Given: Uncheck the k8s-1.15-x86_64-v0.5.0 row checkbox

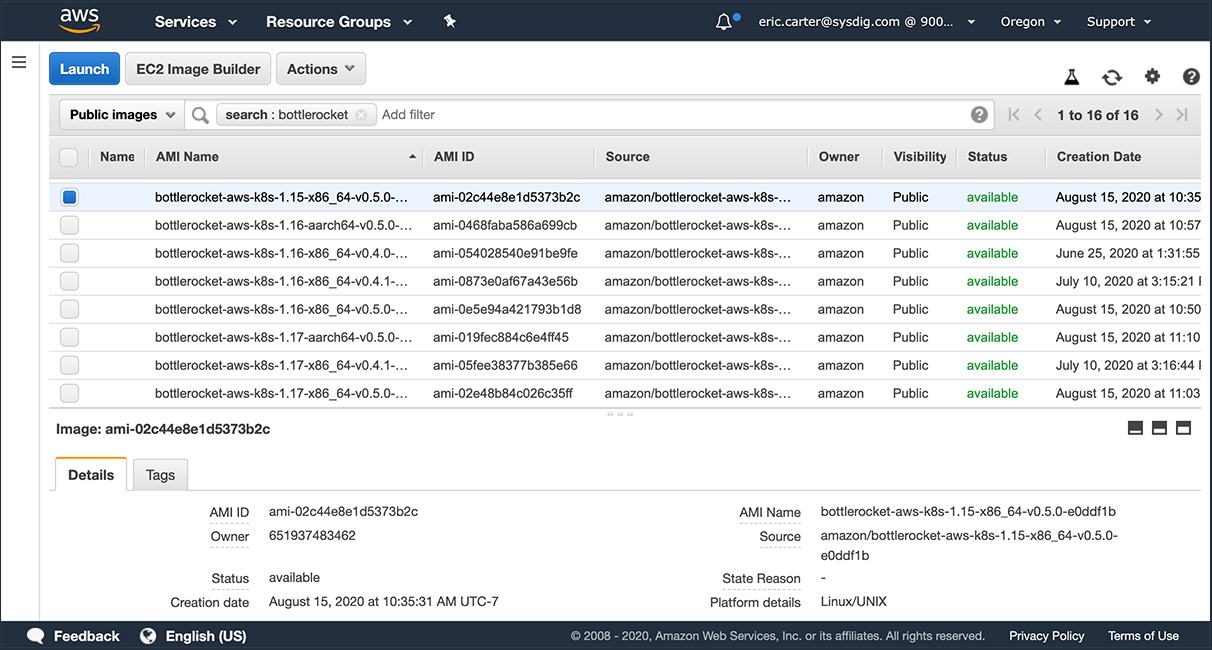Looking at the screenshot, I should coord(69,197).
